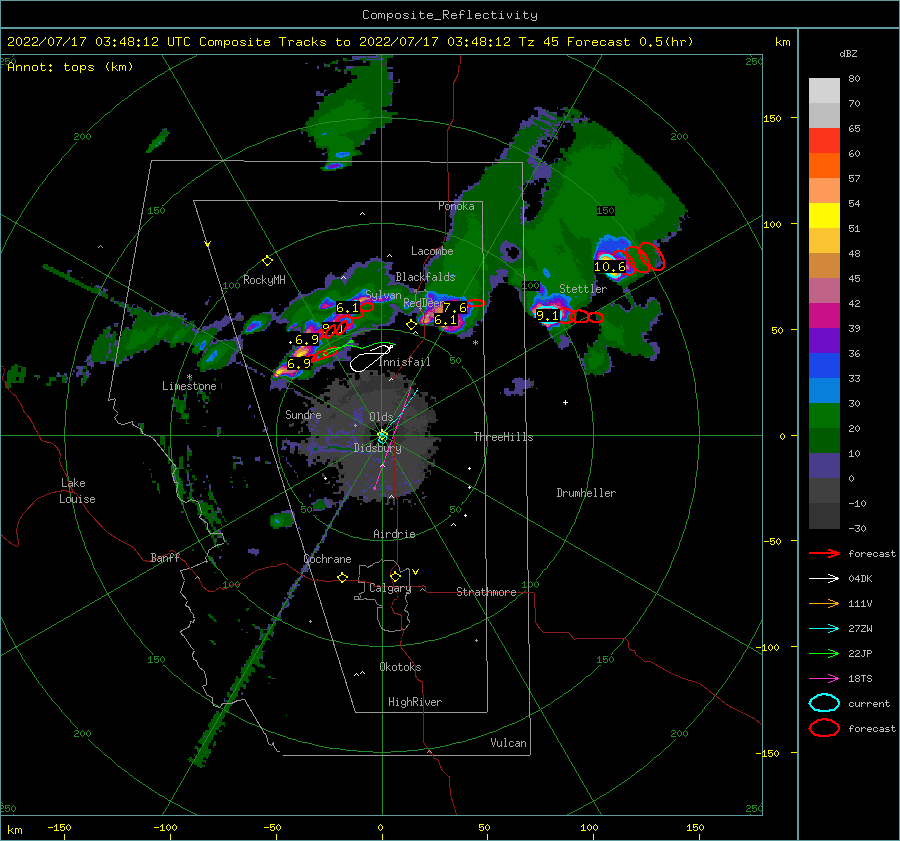
Task: Click the yellow diamond marker near RockyMH
Action: click(267, 261)
